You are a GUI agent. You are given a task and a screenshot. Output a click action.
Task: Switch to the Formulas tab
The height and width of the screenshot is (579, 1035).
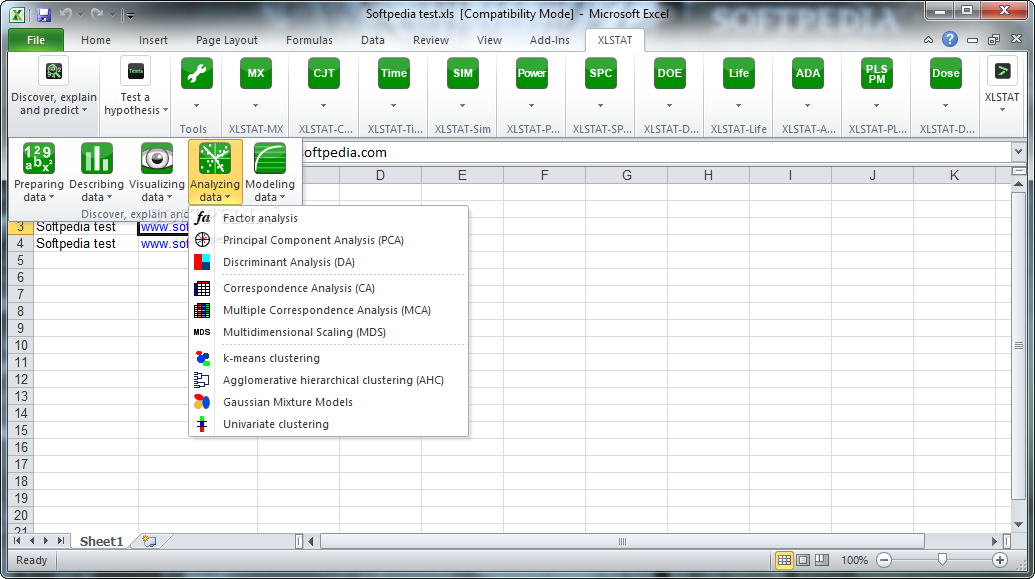309,40
